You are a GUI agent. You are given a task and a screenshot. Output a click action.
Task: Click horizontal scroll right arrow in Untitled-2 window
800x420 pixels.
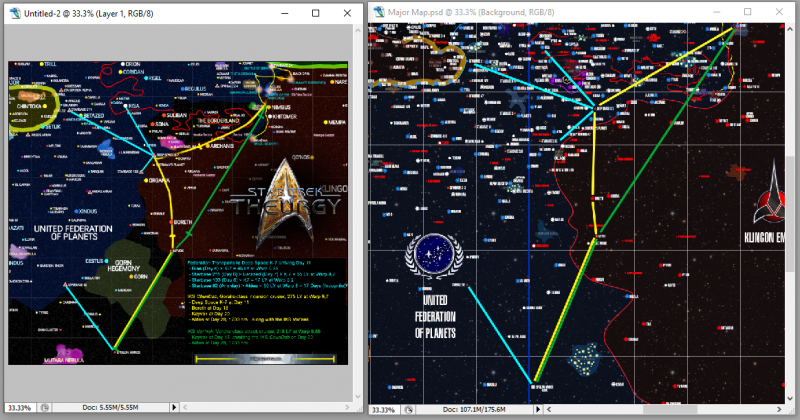click(x=347, y=407)
